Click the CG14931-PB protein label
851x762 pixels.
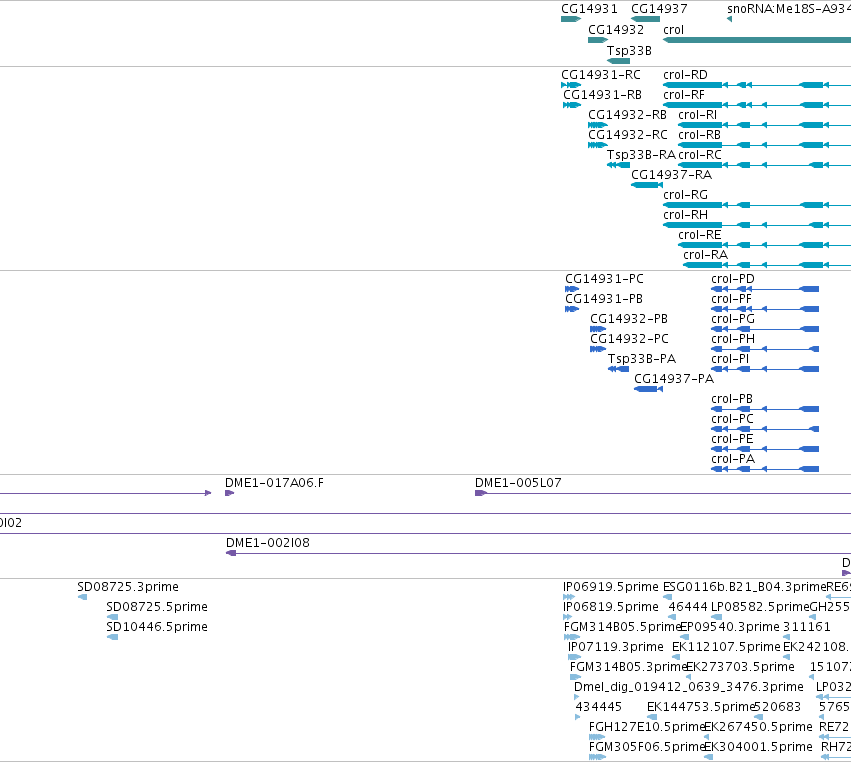pyautogui.click(x=604, y=299)
